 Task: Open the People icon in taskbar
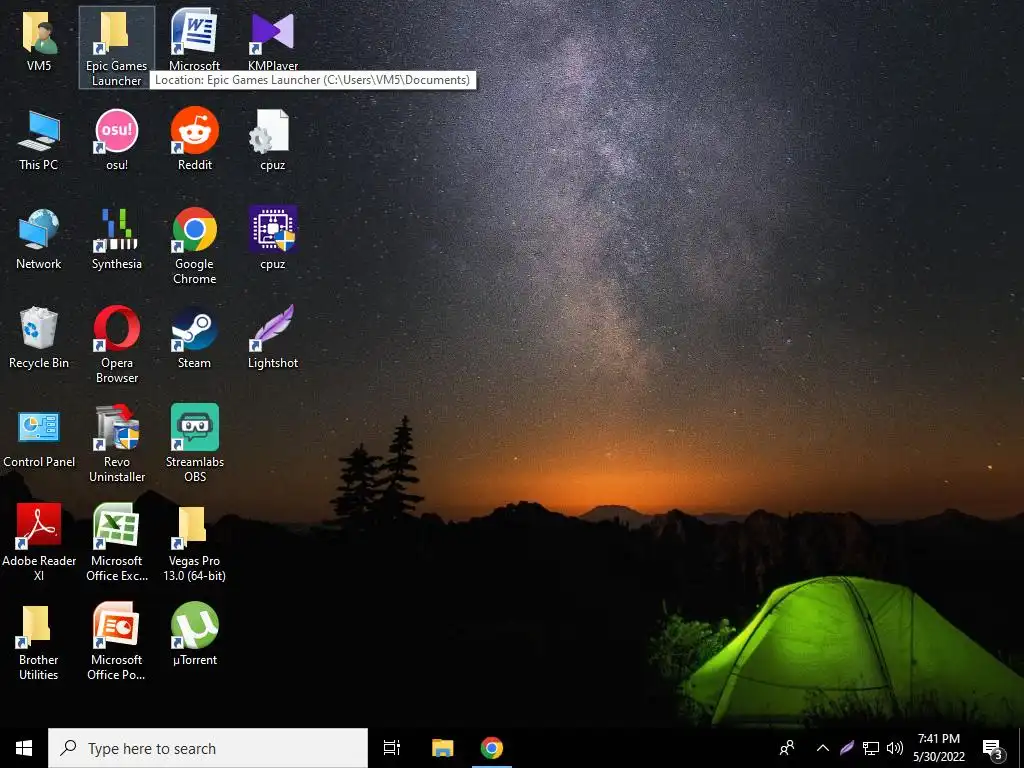[787, 748]
